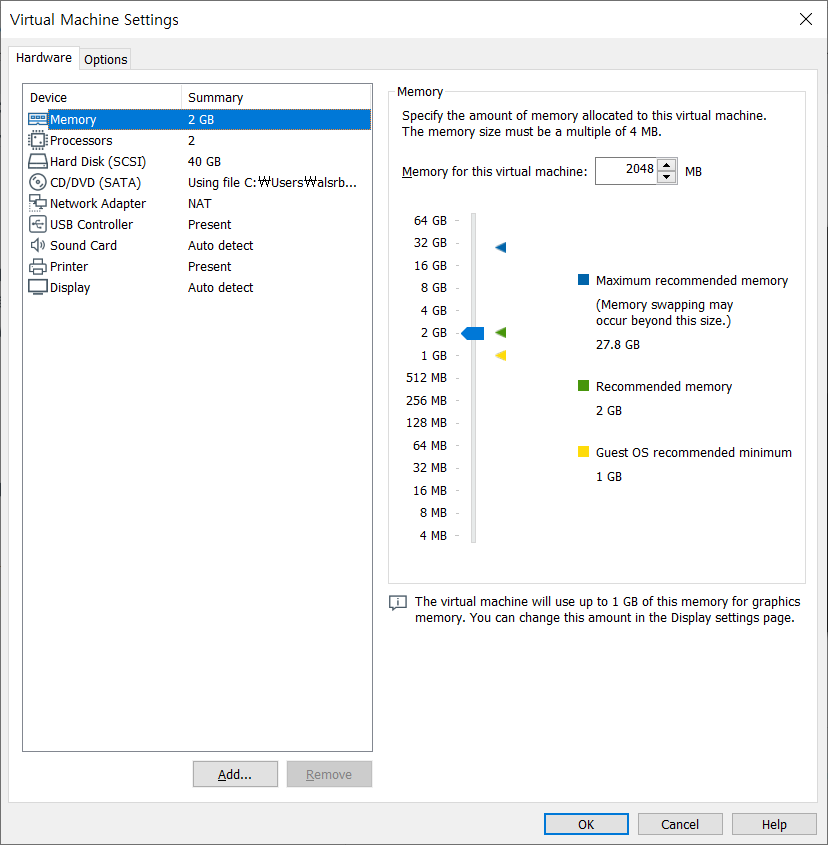The width and height of the screenshot is (828, 845).
Task: Click the blue legend color square
Action: pyautogui.click(x=583, y=279)
